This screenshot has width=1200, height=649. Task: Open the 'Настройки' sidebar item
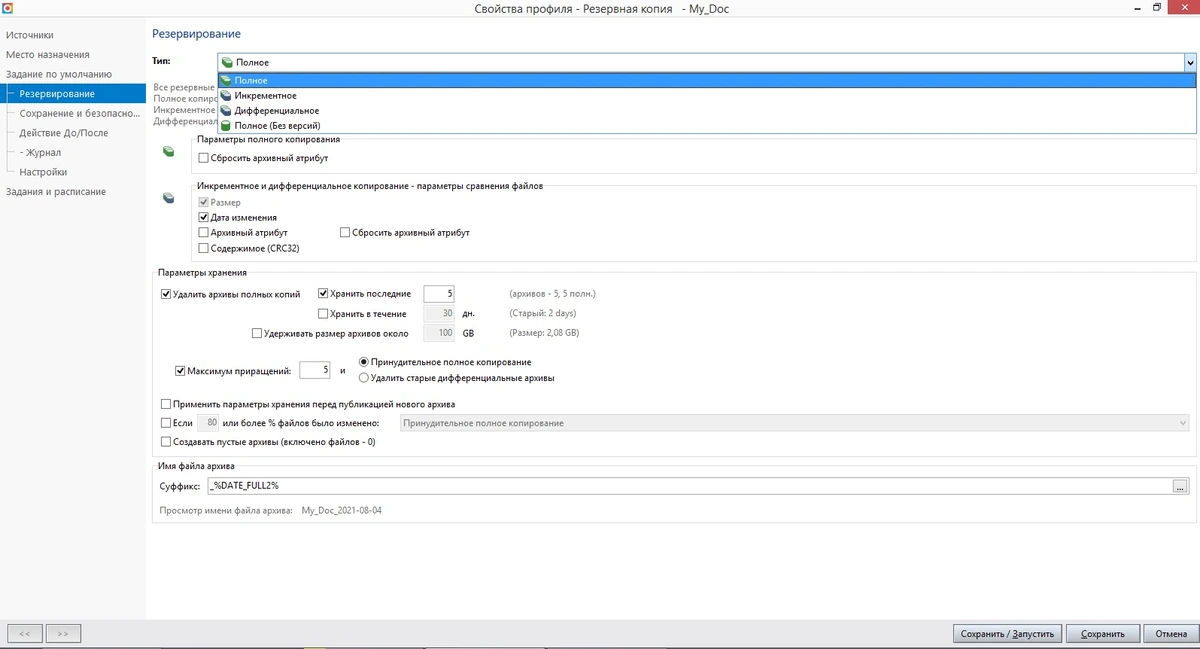(x=43, y=172)
